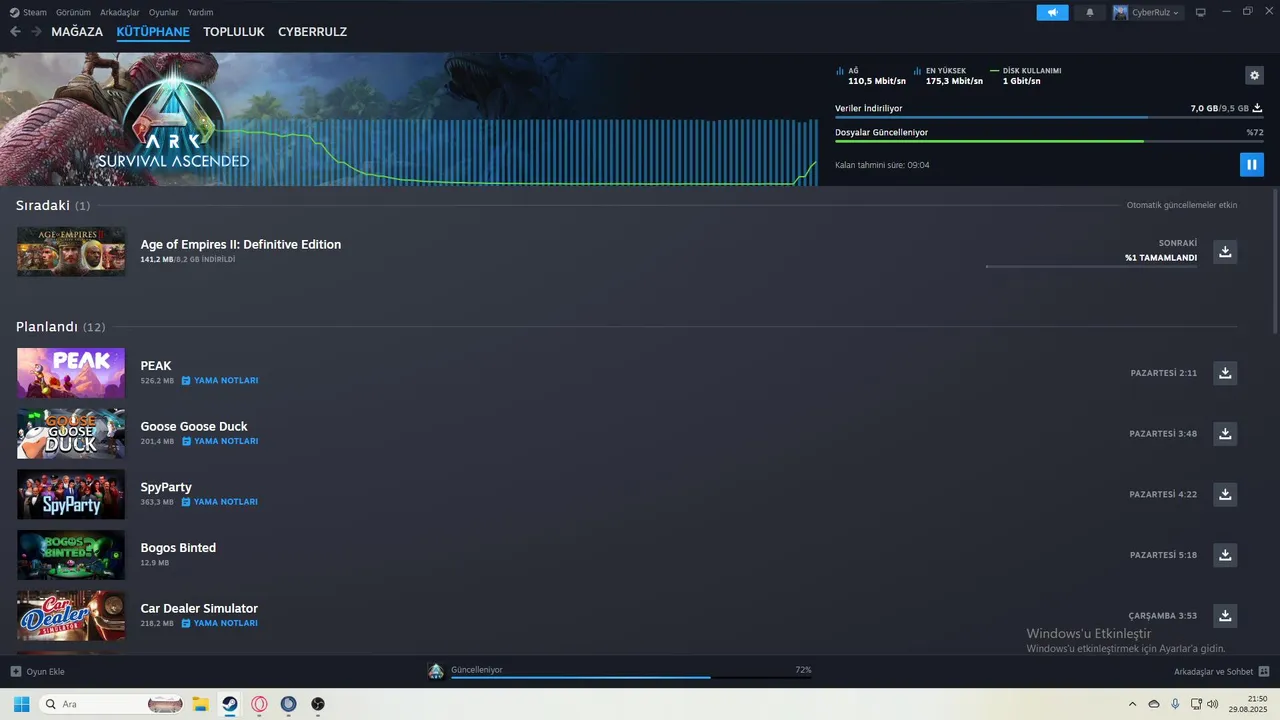1280x720 pixels.
Task: Download PEAK update now
Action: [1225, 373]
